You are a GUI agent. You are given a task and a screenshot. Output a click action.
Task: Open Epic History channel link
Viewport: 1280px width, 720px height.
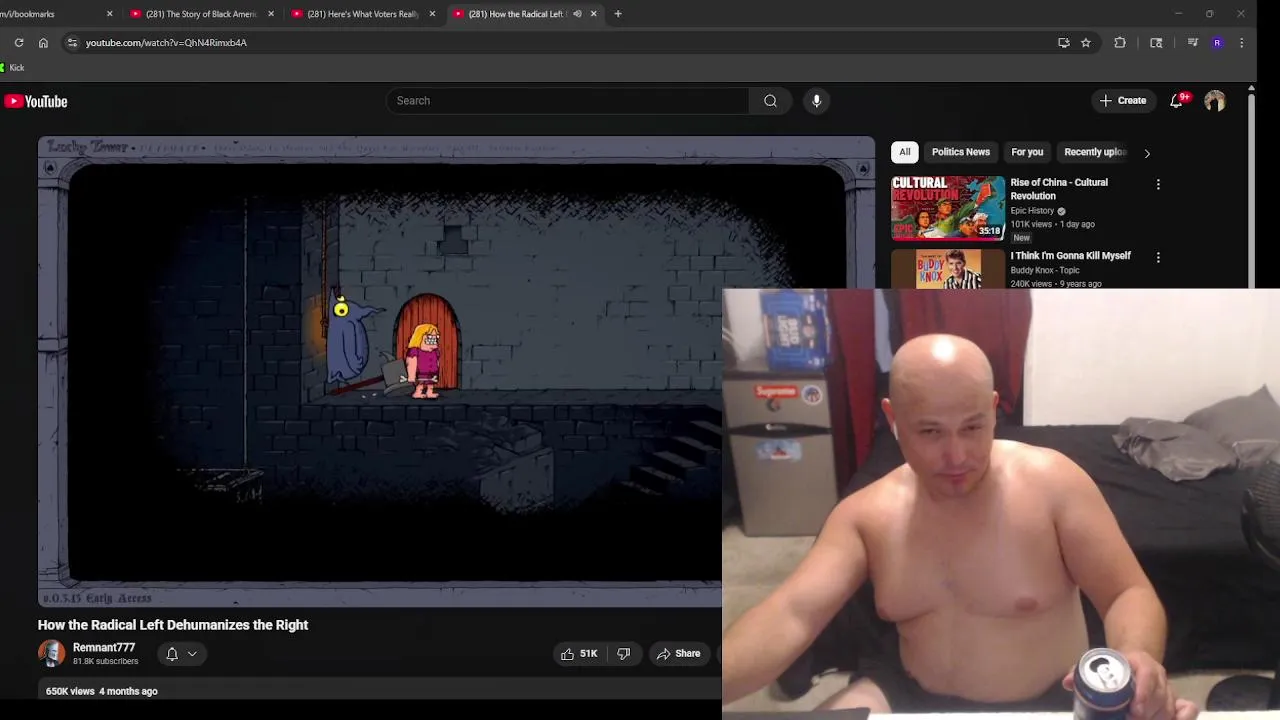point(1032,211)
